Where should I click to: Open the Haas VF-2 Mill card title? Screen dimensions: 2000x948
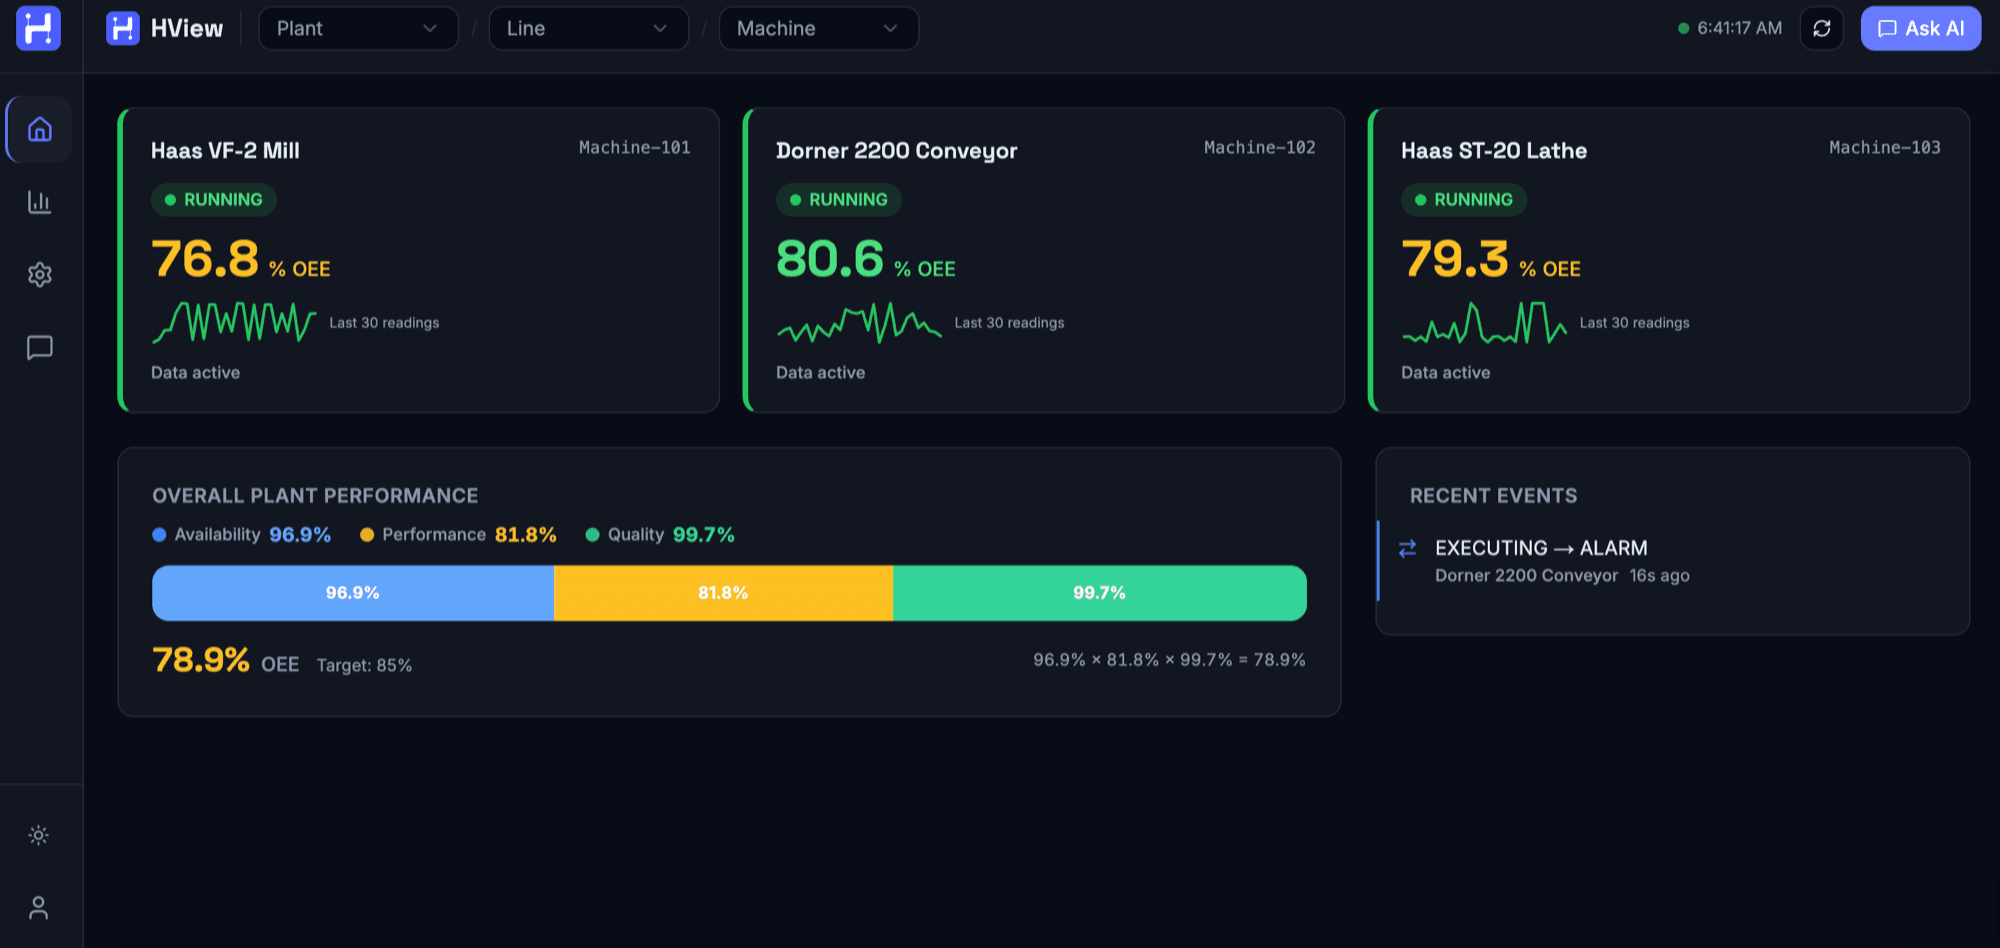coord(225,151)
